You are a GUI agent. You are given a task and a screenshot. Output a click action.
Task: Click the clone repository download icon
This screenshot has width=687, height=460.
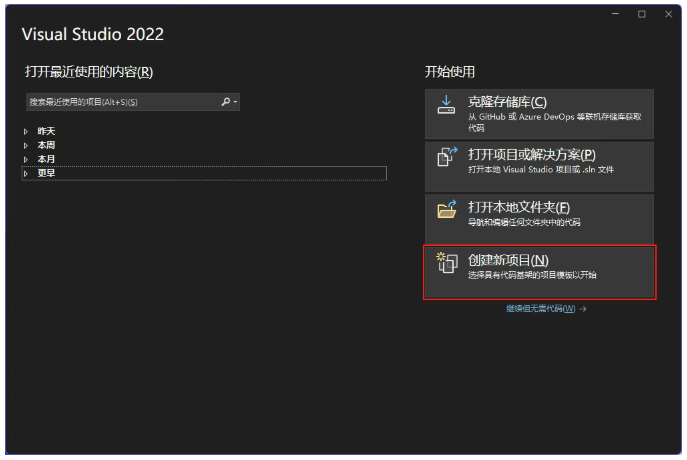click(x=446, y=105)
